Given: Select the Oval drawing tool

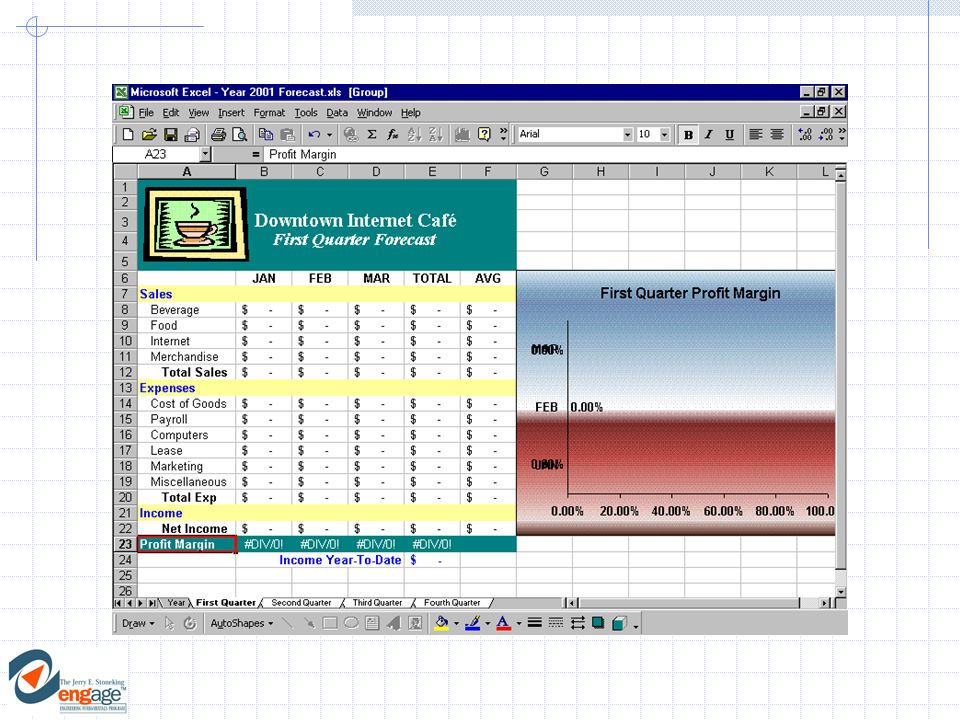Looking at the screenshot, I should point(351,623).
